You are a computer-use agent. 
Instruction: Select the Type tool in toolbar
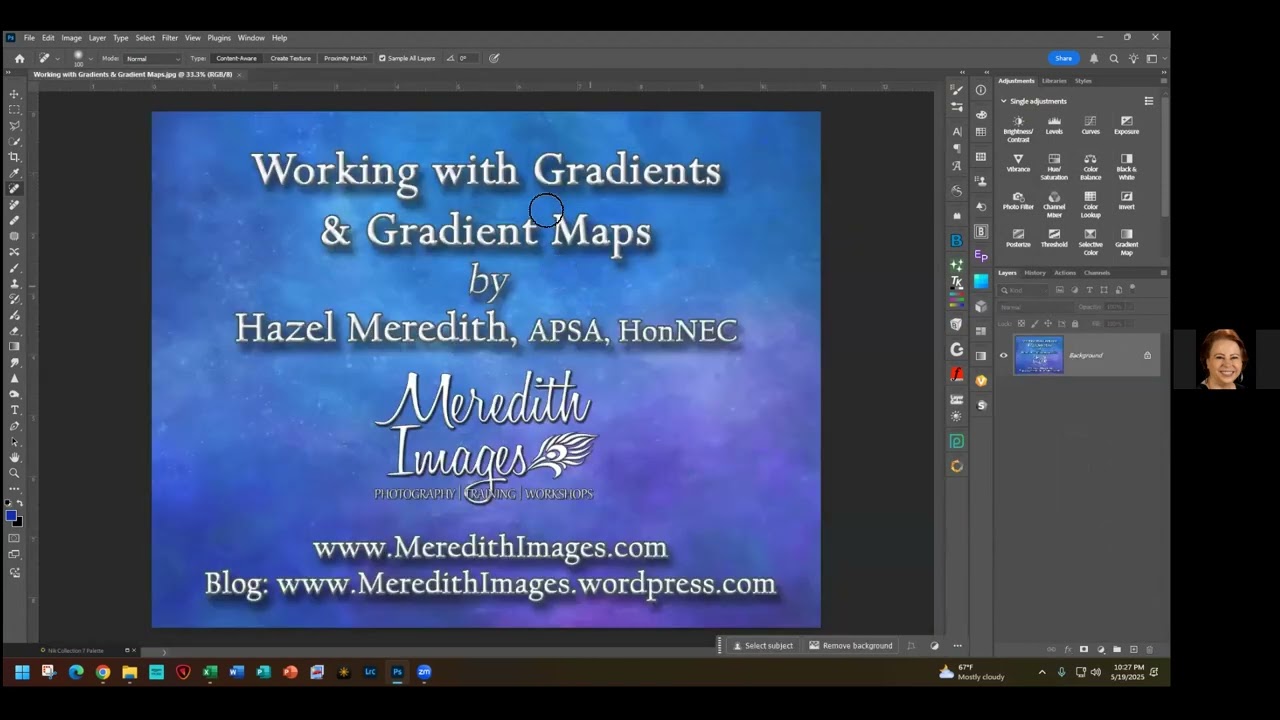coord(14,410)
